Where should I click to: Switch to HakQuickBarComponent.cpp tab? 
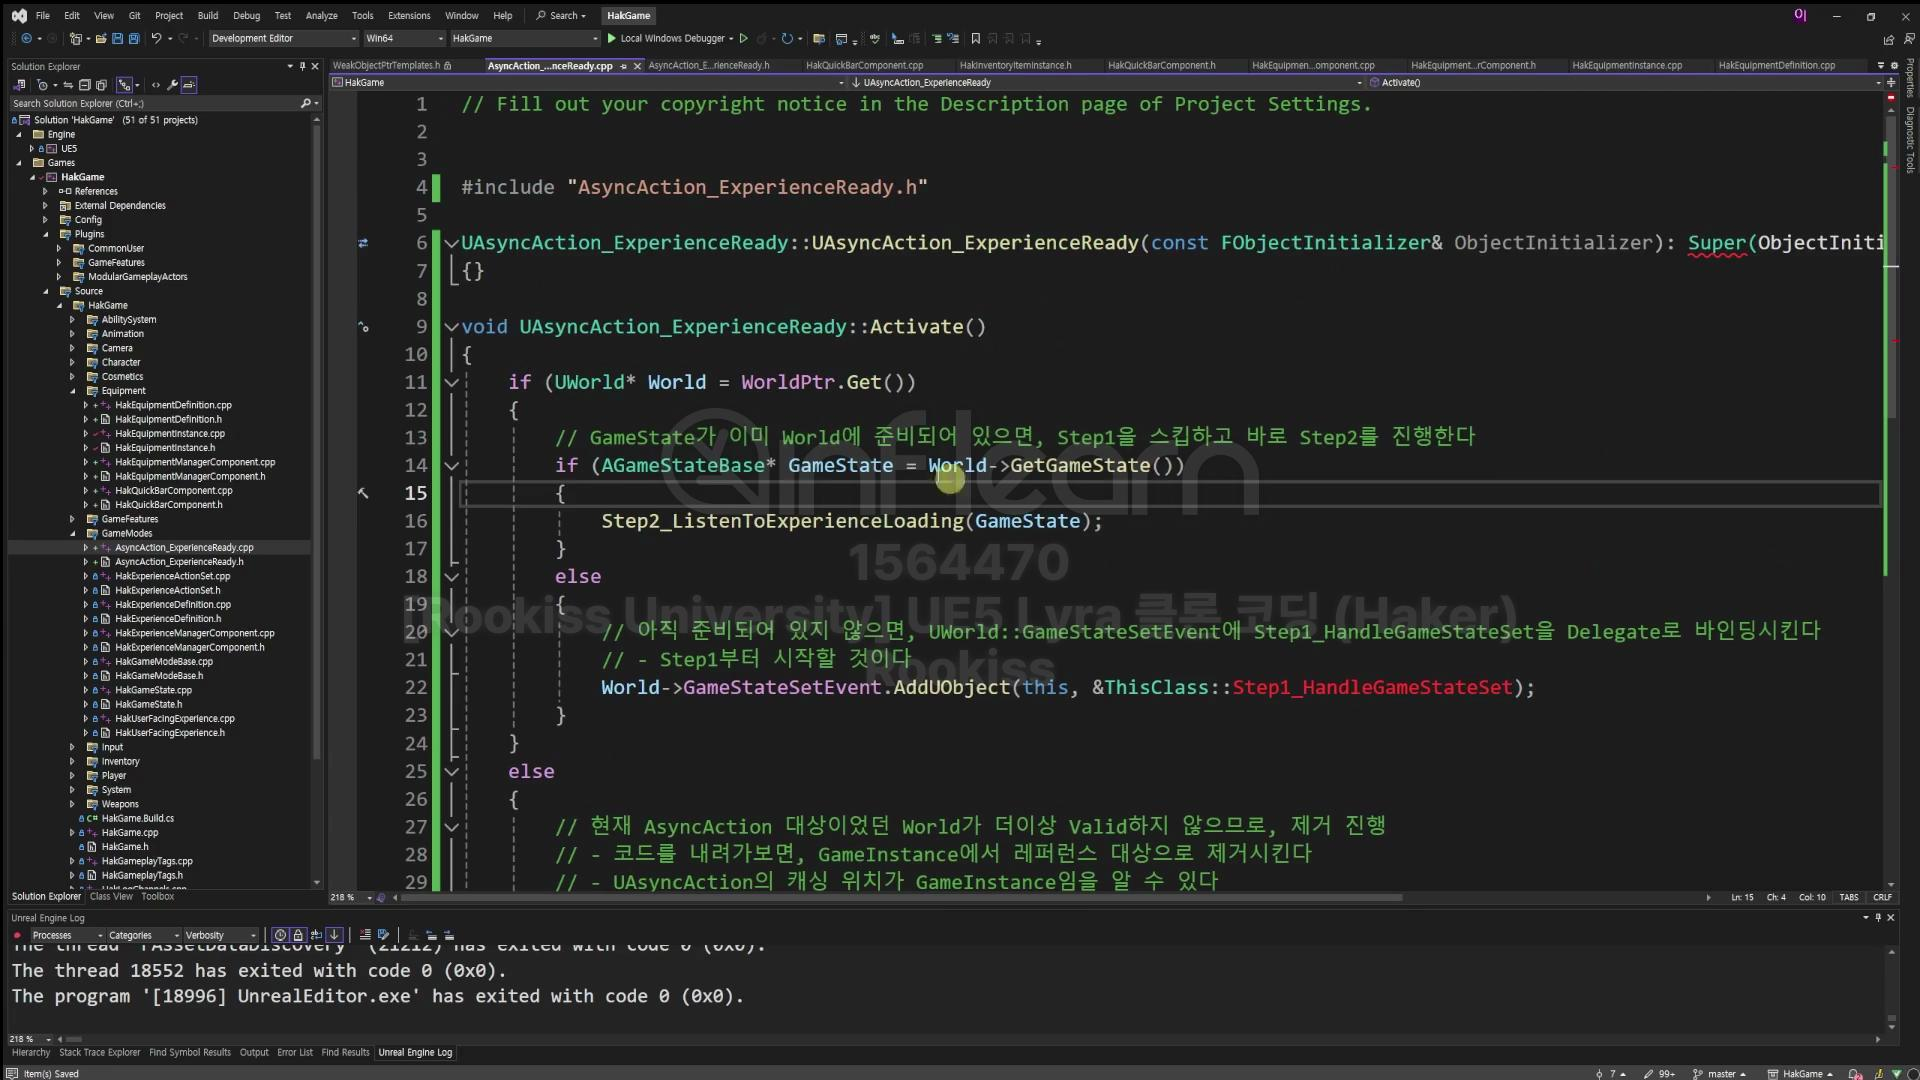pos(864,65)
